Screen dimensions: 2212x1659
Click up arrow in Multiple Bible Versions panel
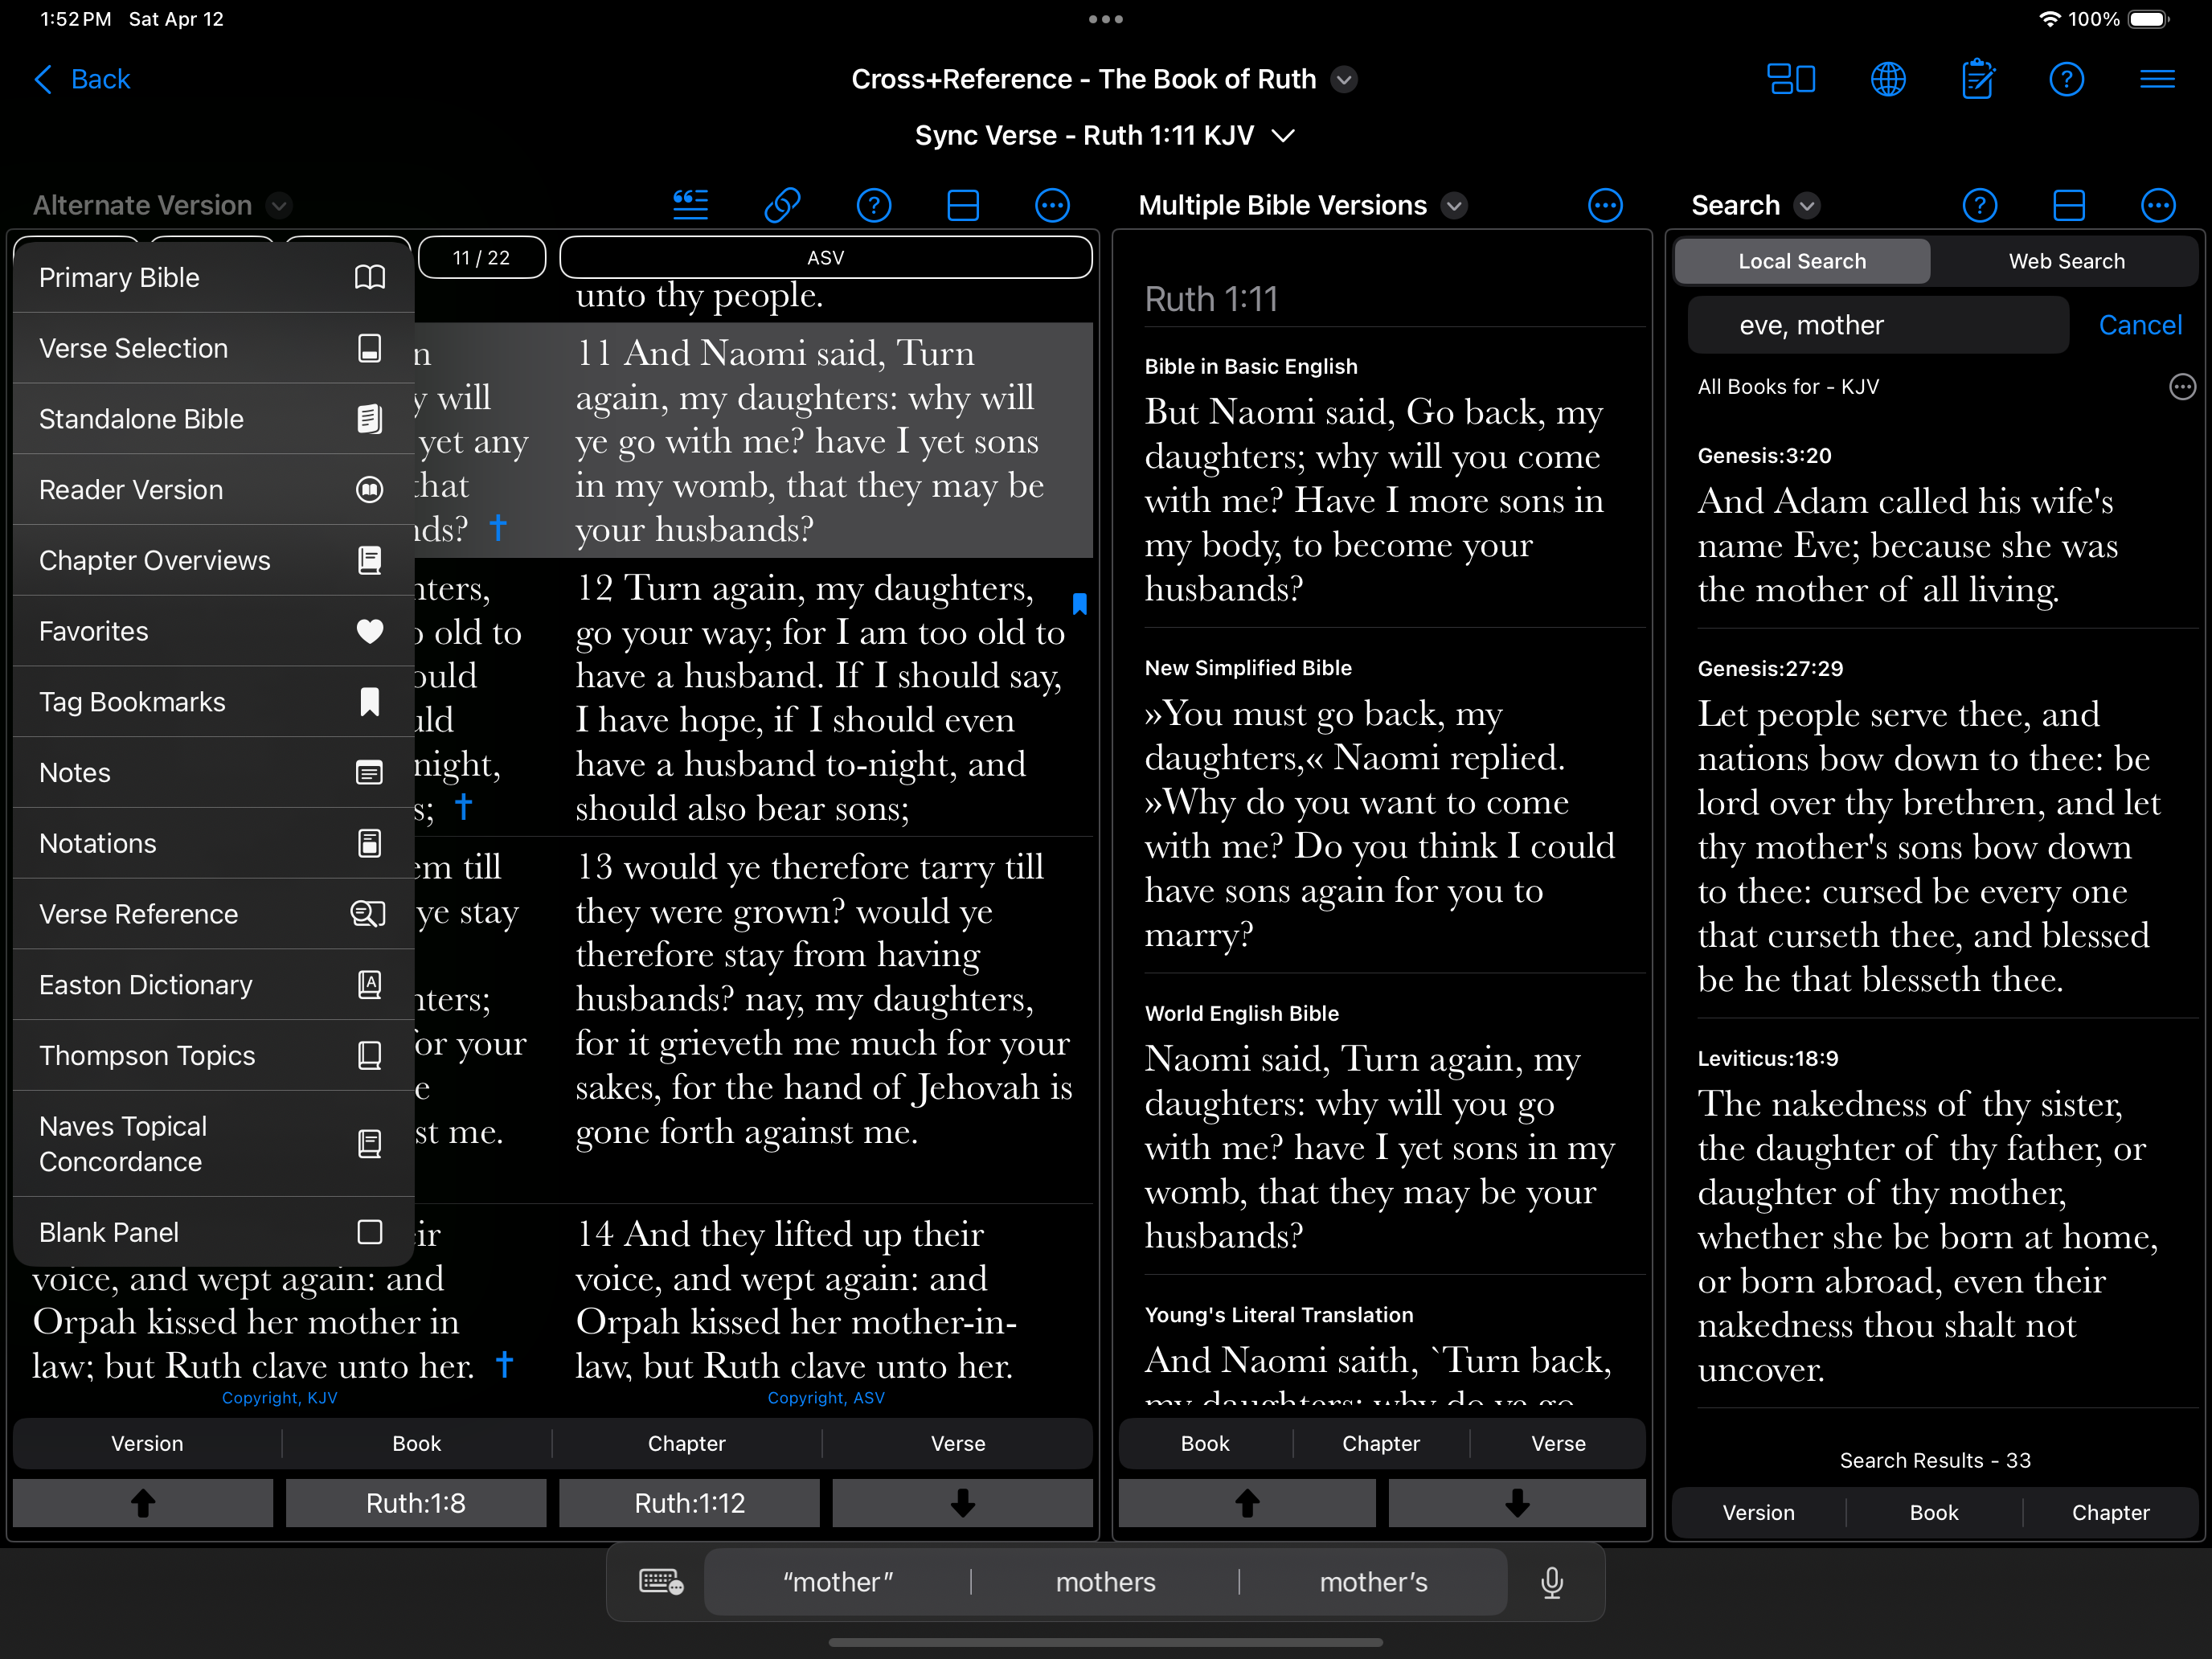[1247, 1502]
